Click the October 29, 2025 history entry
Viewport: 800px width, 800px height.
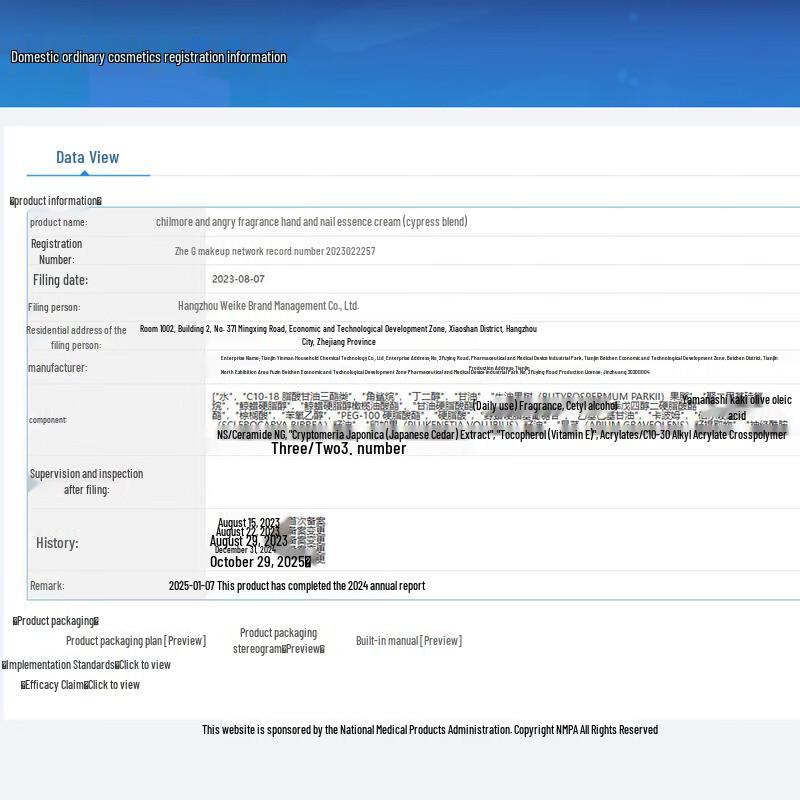[259, 562]
